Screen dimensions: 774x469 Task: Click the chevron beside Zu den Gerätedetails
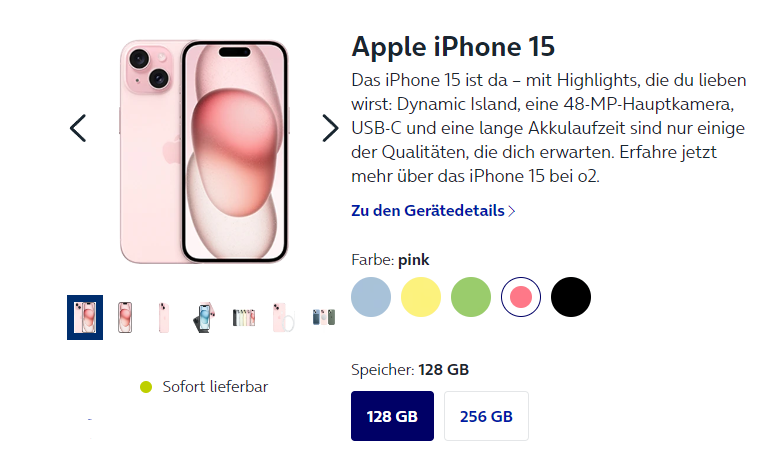(x=512, y=211)
